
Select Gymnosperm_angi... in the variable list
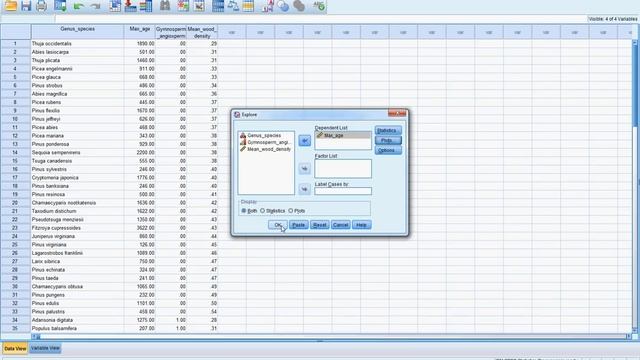[266, 142]
